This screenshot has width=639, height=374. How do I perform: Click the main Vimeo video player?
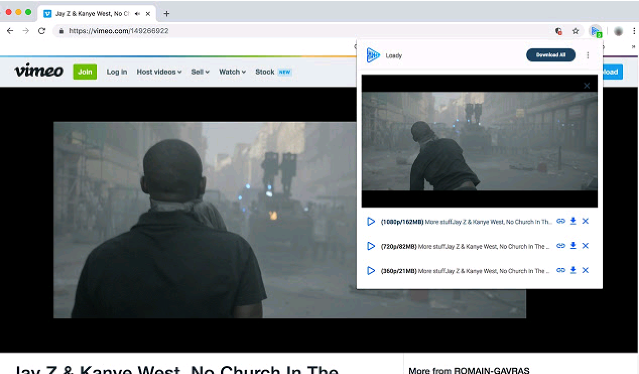(205, 220)
